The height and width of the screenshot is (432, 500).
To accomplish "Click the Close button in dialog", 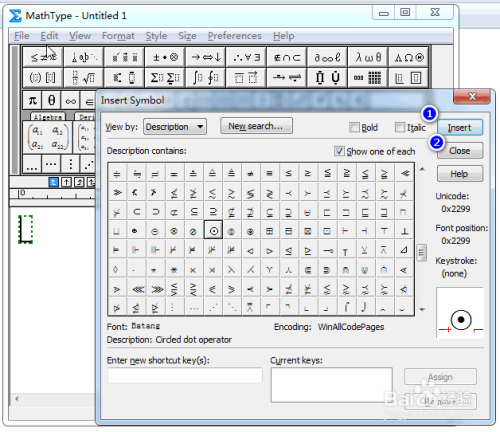I will point(460,151).
